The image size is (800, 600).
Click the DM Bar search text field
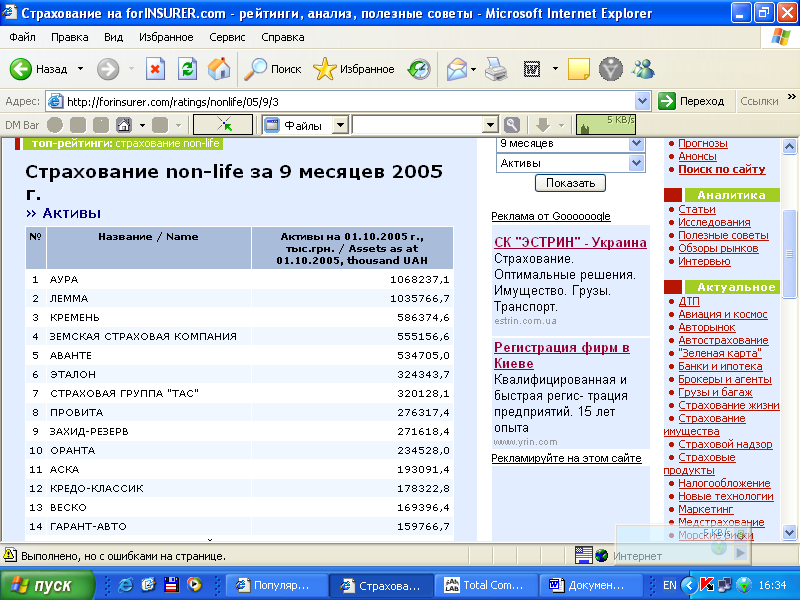(417, 124)
